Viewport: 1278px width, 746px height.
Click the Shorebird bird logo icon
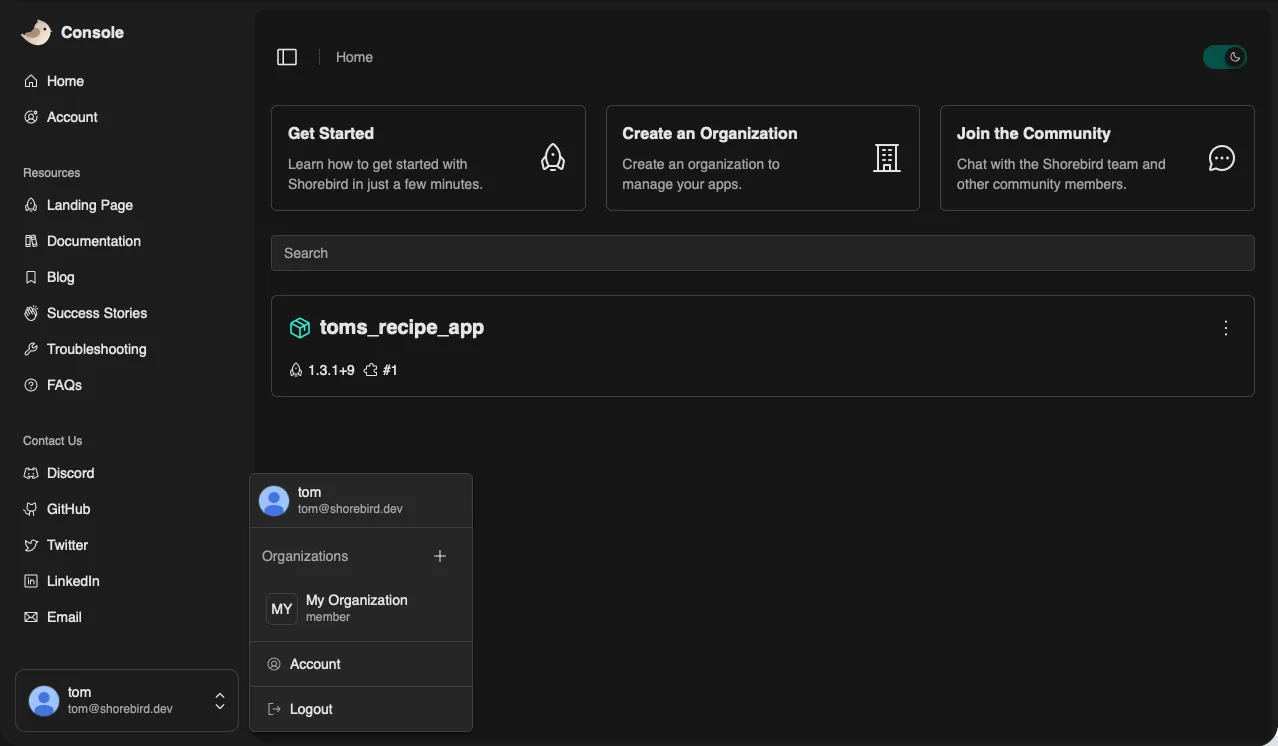(35, 32)
